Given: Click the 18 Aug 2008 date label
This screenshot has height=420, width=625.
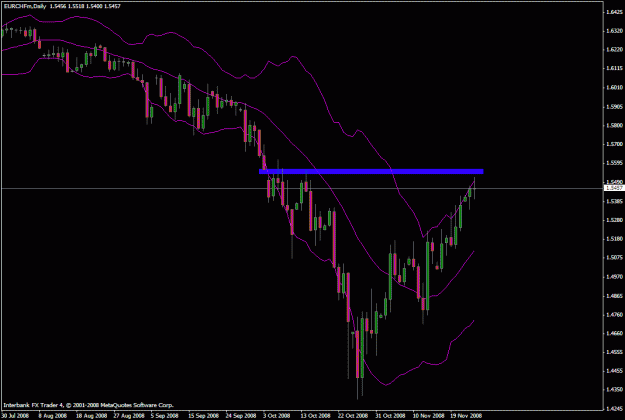Looking at the screenshot, I should pyautogui.click(x=91, y=416).
